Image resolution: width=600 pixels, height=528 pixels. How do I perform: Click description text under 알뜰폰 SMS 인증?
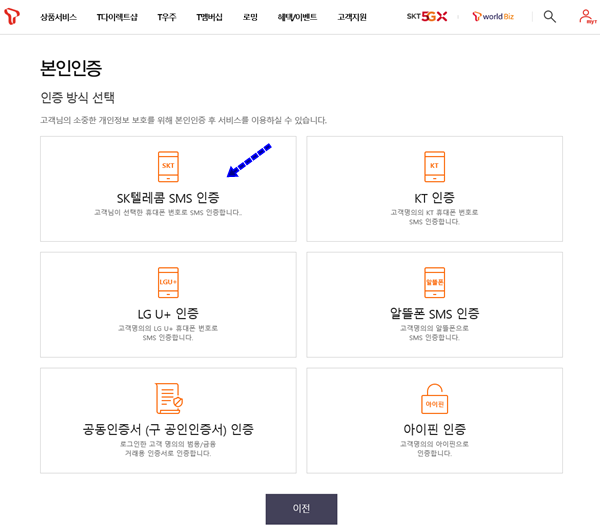click(434, 333)
